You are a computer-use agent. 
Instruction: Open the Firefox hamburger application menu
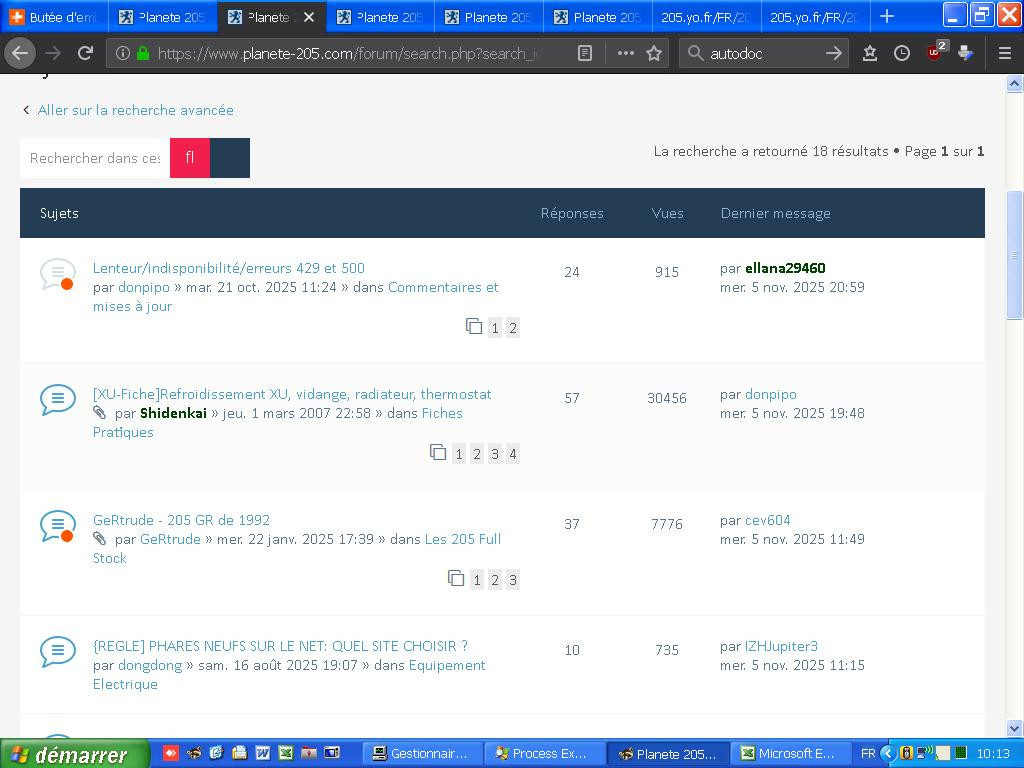(1004, 53)
